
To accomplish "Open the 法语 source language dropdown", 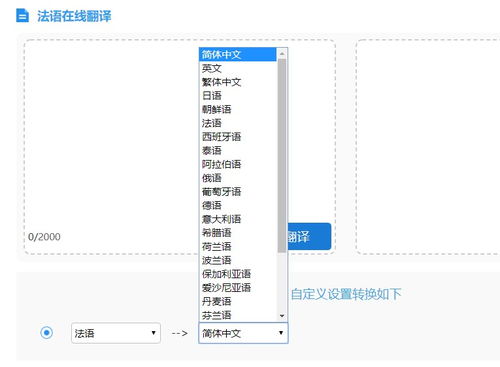I will click(116, 333).
